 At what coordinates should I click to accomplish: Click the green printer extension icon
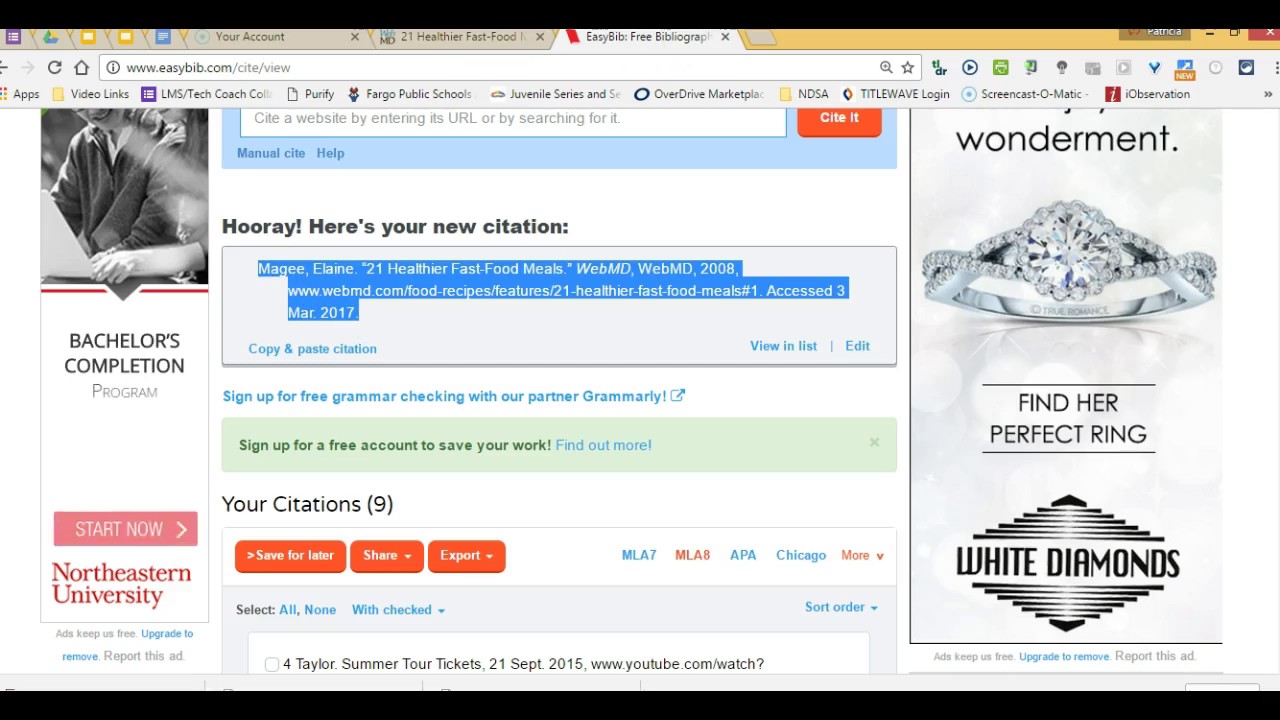tap(1001, 68)
